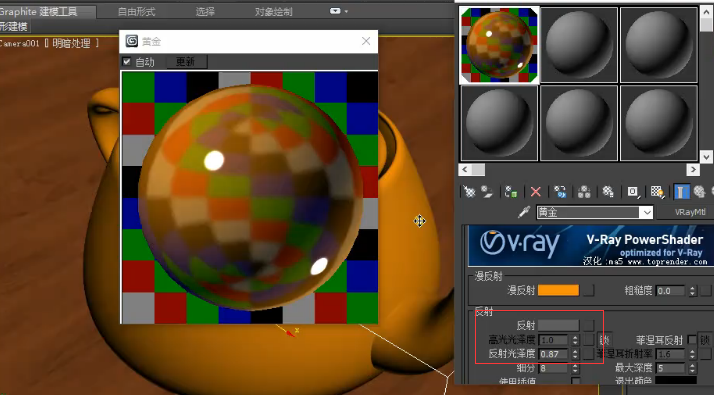Click the material slots scroll down arrow

point(706,157)
